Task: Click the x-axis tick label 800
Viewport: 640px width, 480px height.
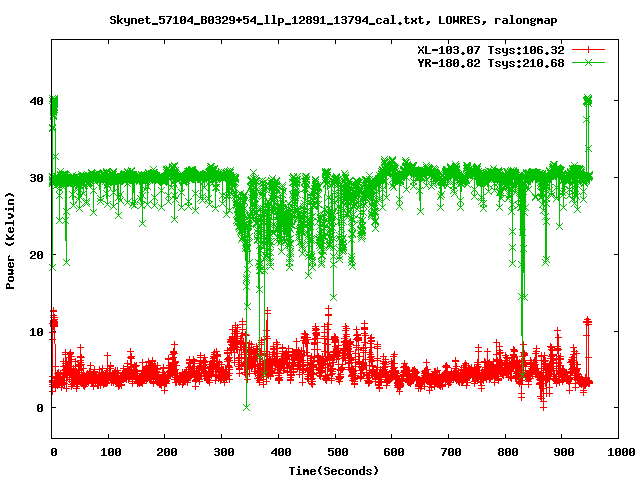Action: [508, 452]
